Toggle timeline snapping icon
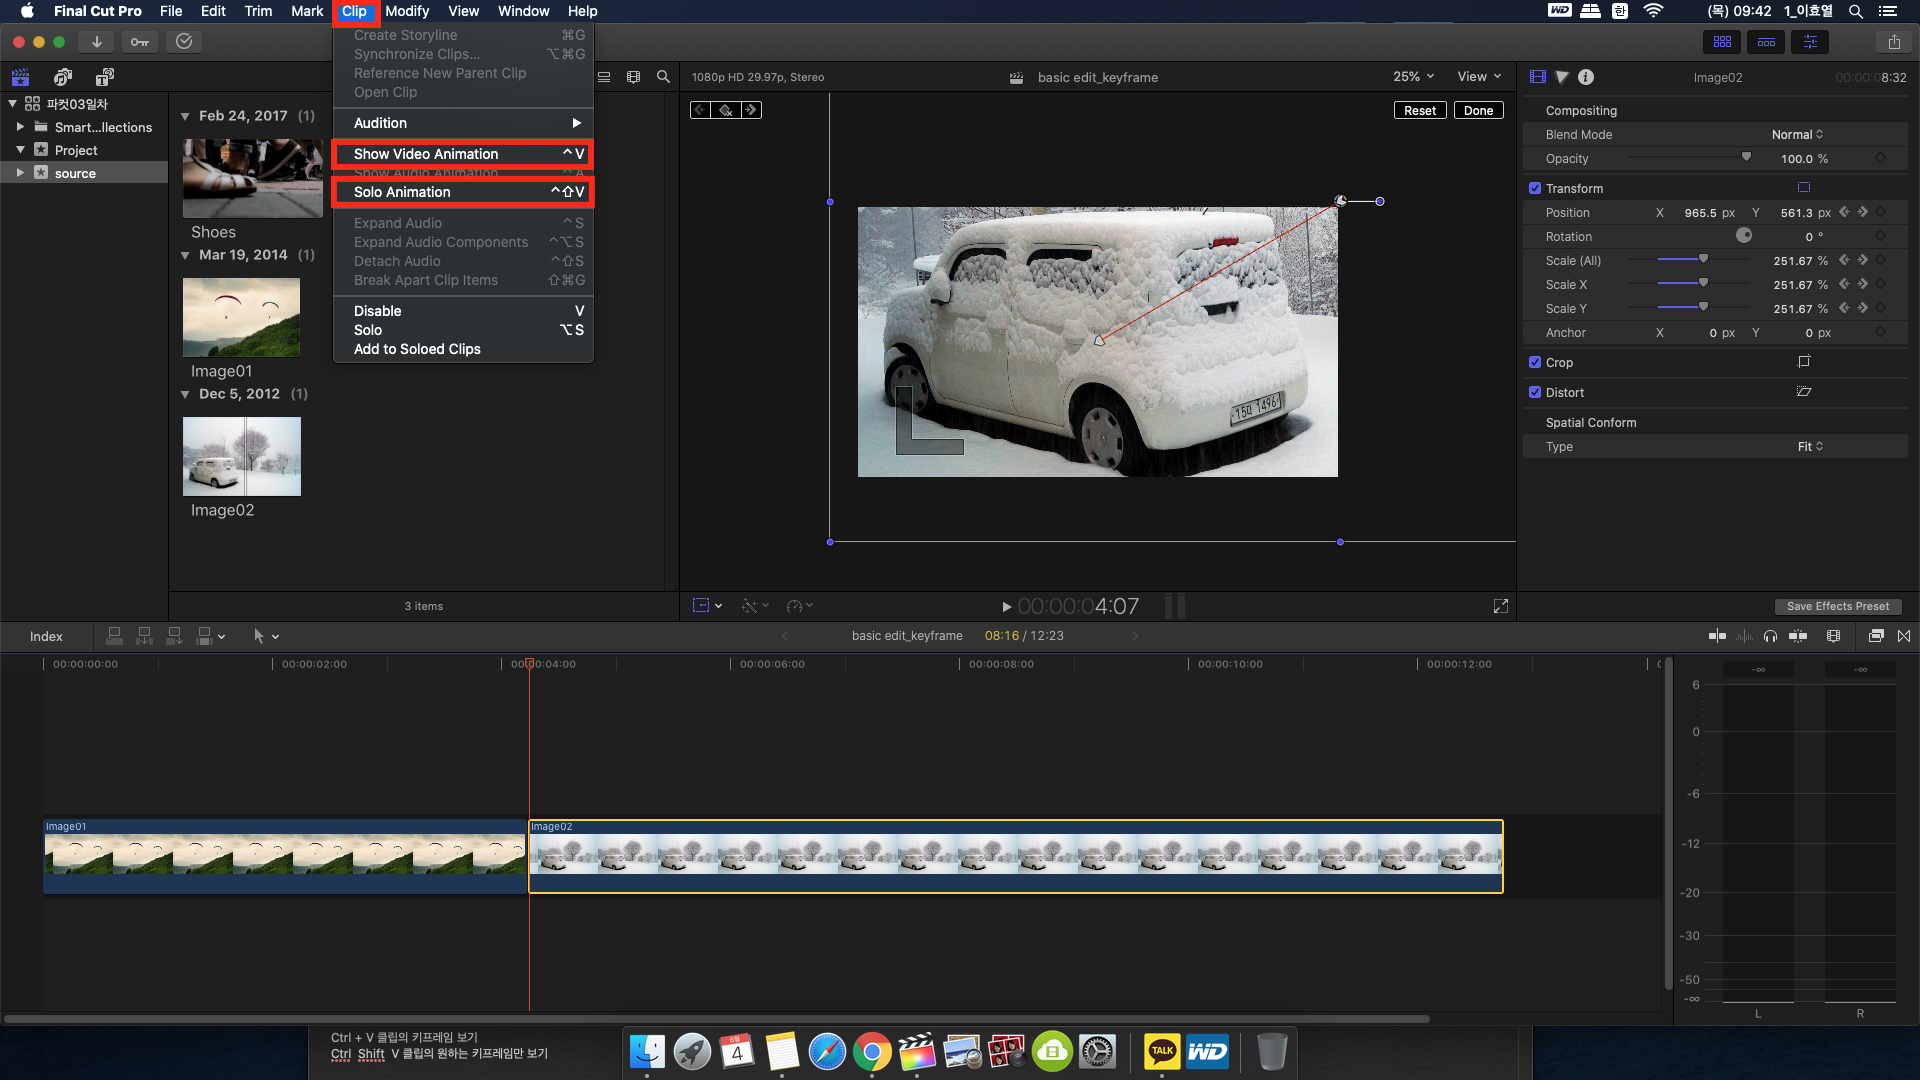1920x1080 pixels. point(1797,636)
